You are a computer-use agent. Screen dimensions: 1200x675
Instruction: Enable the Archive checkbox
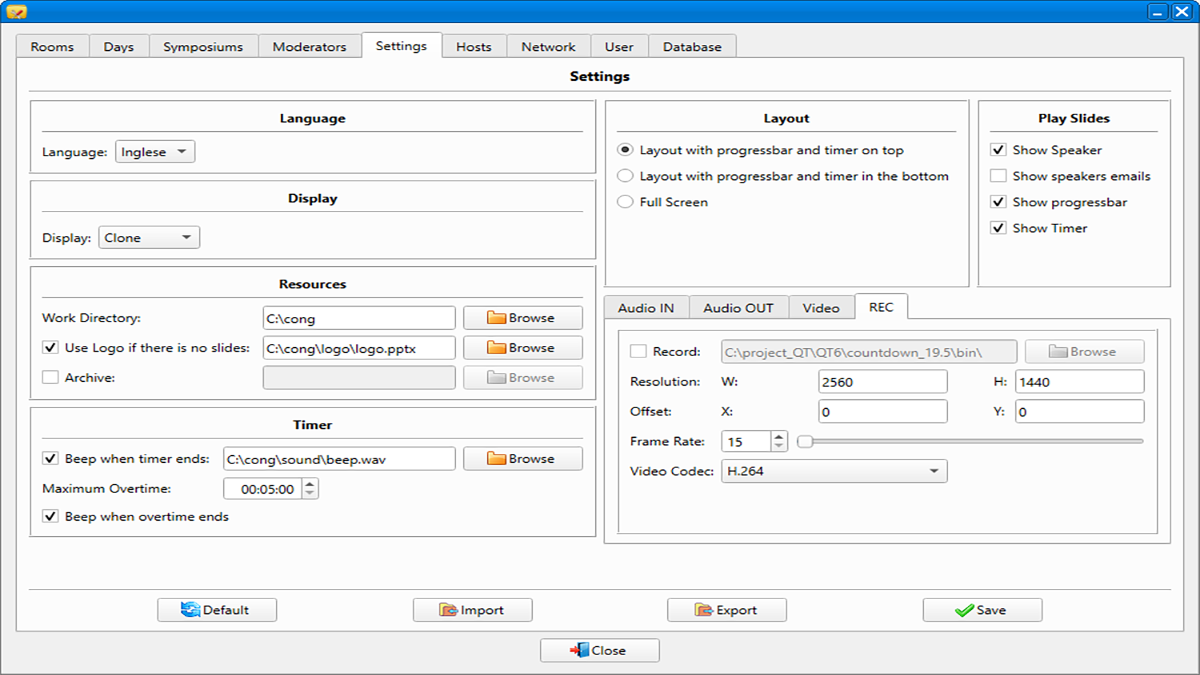(50, 378)
